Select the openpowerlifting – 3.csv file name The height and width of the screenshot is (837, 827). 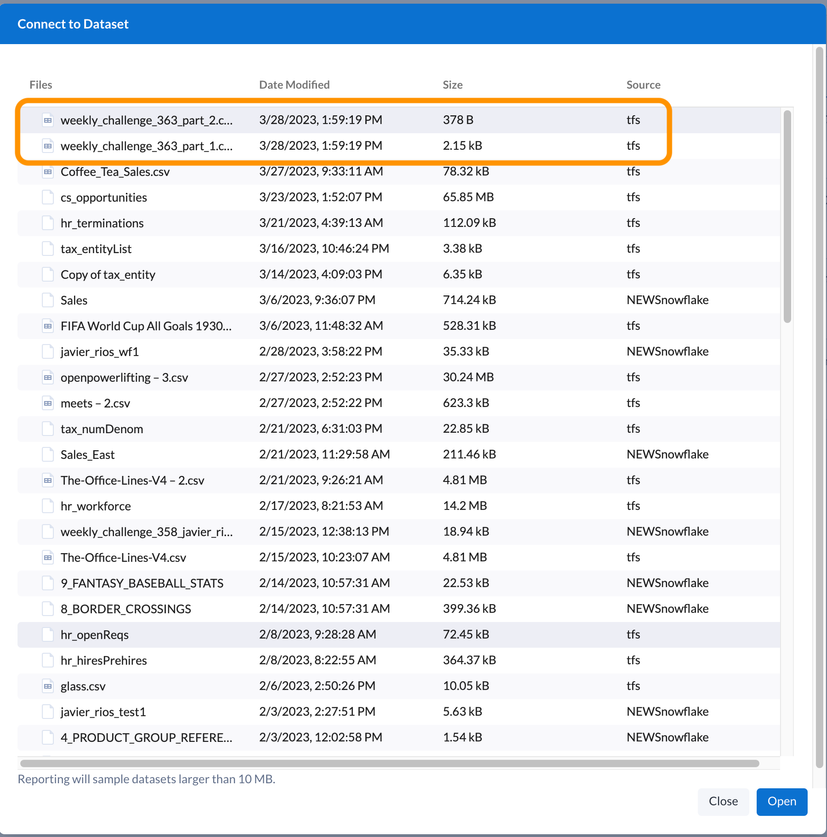[124, 377]
